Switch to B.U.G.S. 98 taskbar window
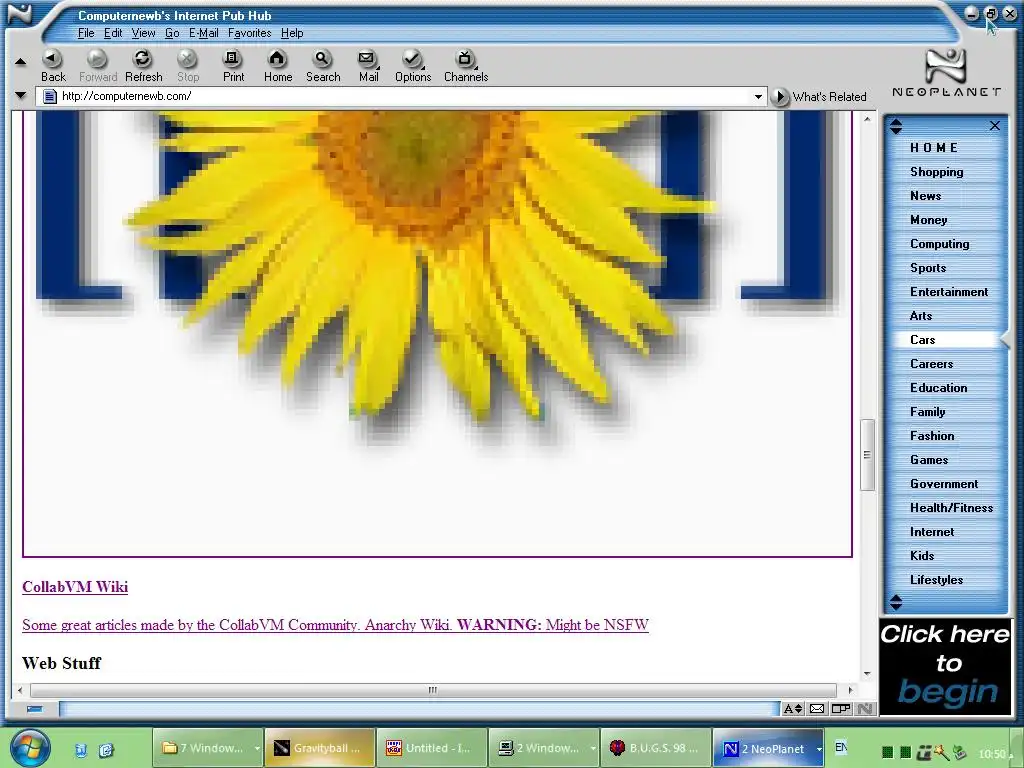Viewport: 1024px width, 768px height. click(x=655, y=748)
